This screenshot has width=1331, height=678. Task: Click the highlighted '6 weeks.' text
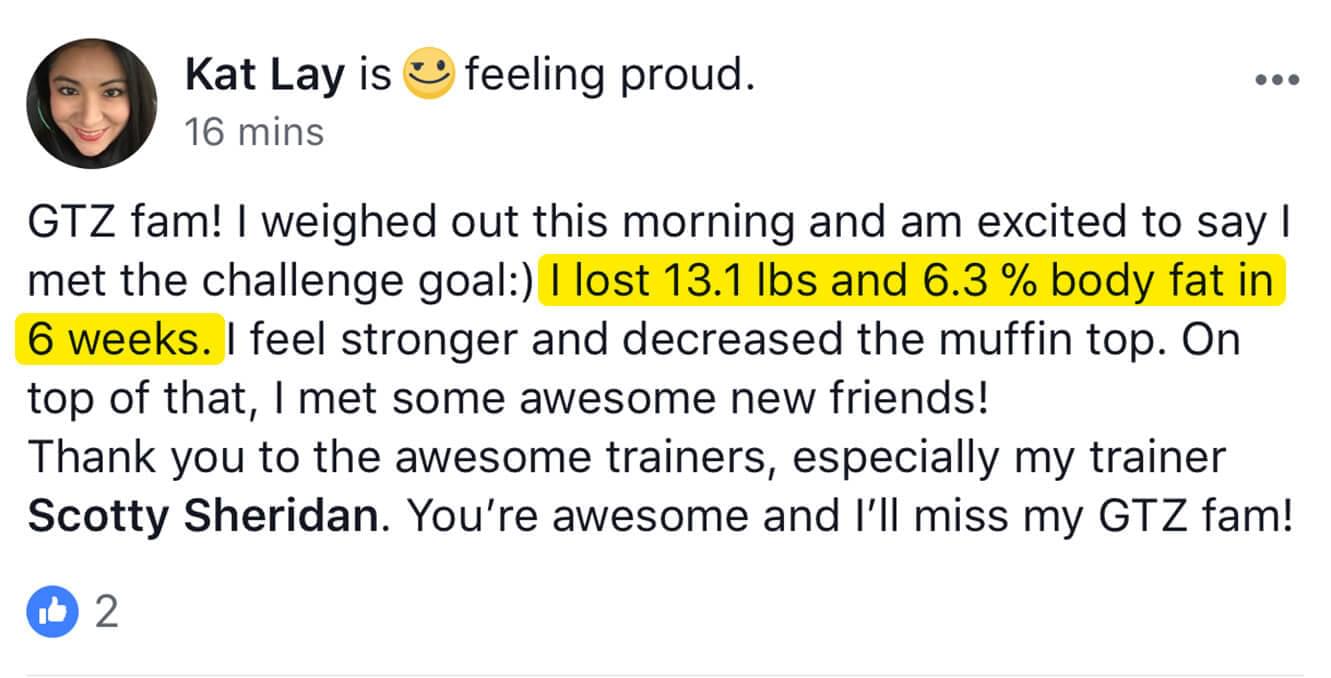(x=119, y=340)
